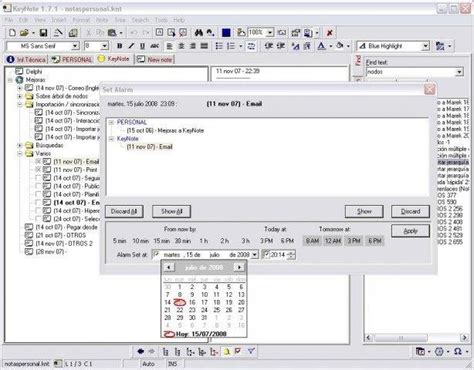Click the filter funnel icon in bottom toolbar
Image resolution: width=474 pixels, height=370 pixels.
251,351
